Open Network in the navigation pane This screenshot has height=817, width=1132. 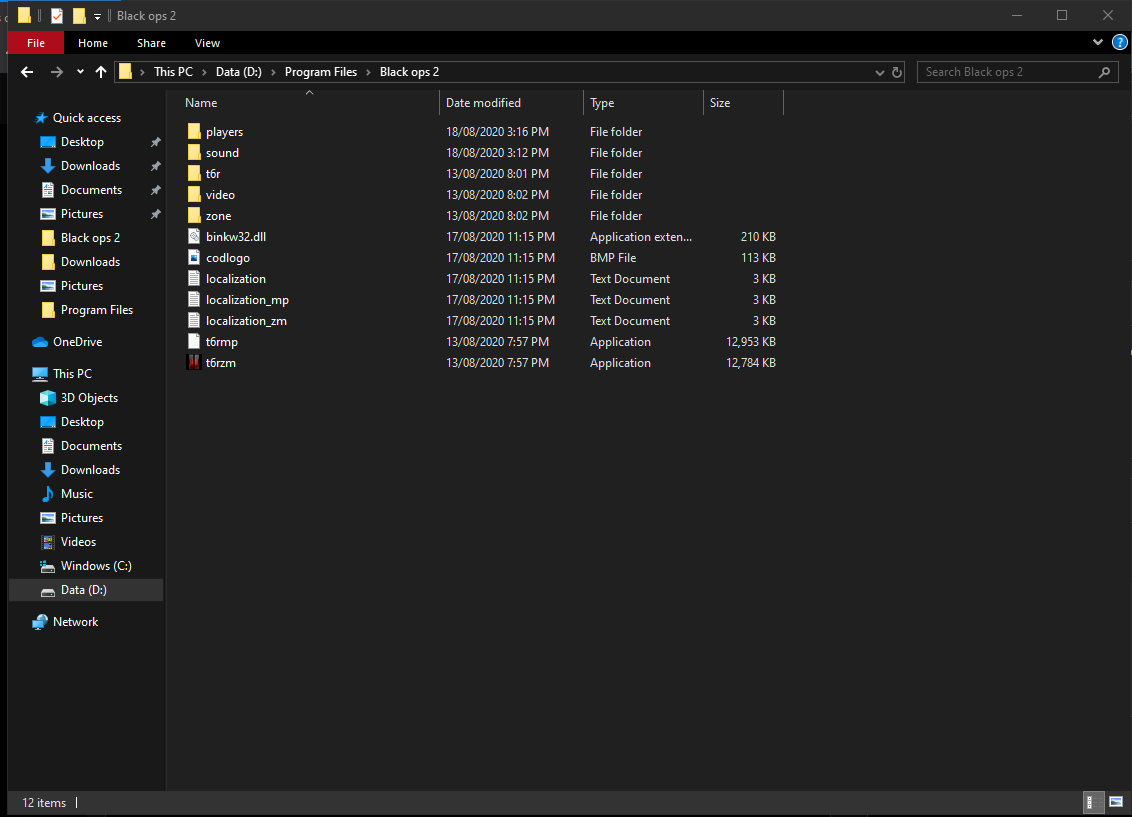(x=75, y=621)
